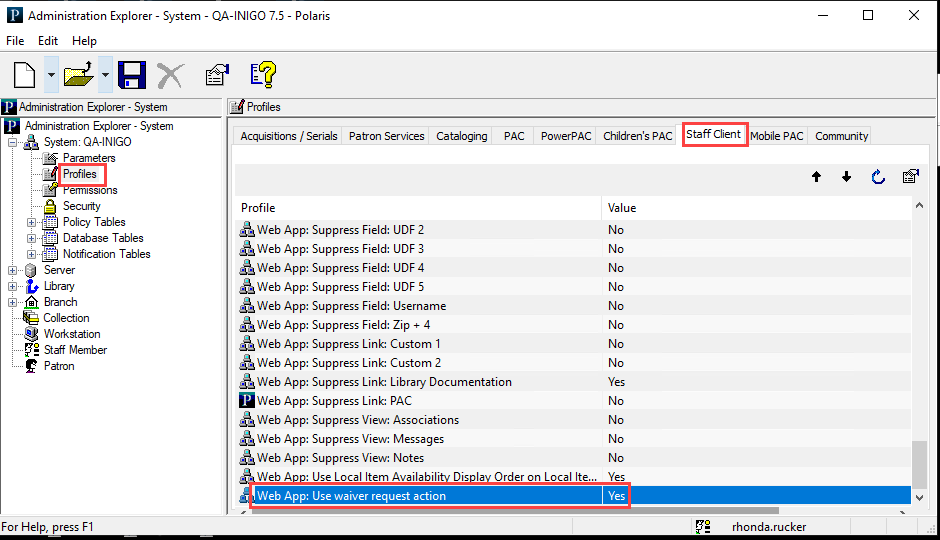Screen dimensions: 940x540
Task: Select Security in the tree
Action: (x=82, y=206)
